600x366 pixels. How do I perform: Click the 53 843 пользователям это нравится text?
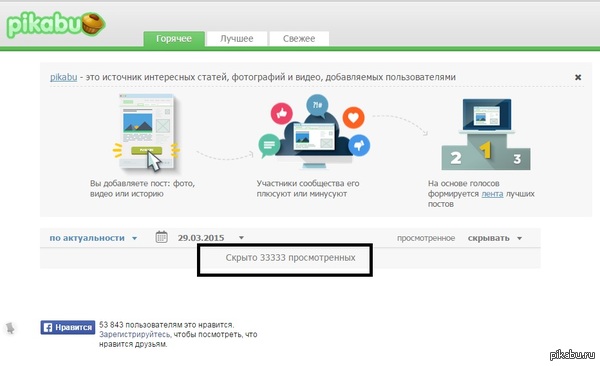coord(166,325)
